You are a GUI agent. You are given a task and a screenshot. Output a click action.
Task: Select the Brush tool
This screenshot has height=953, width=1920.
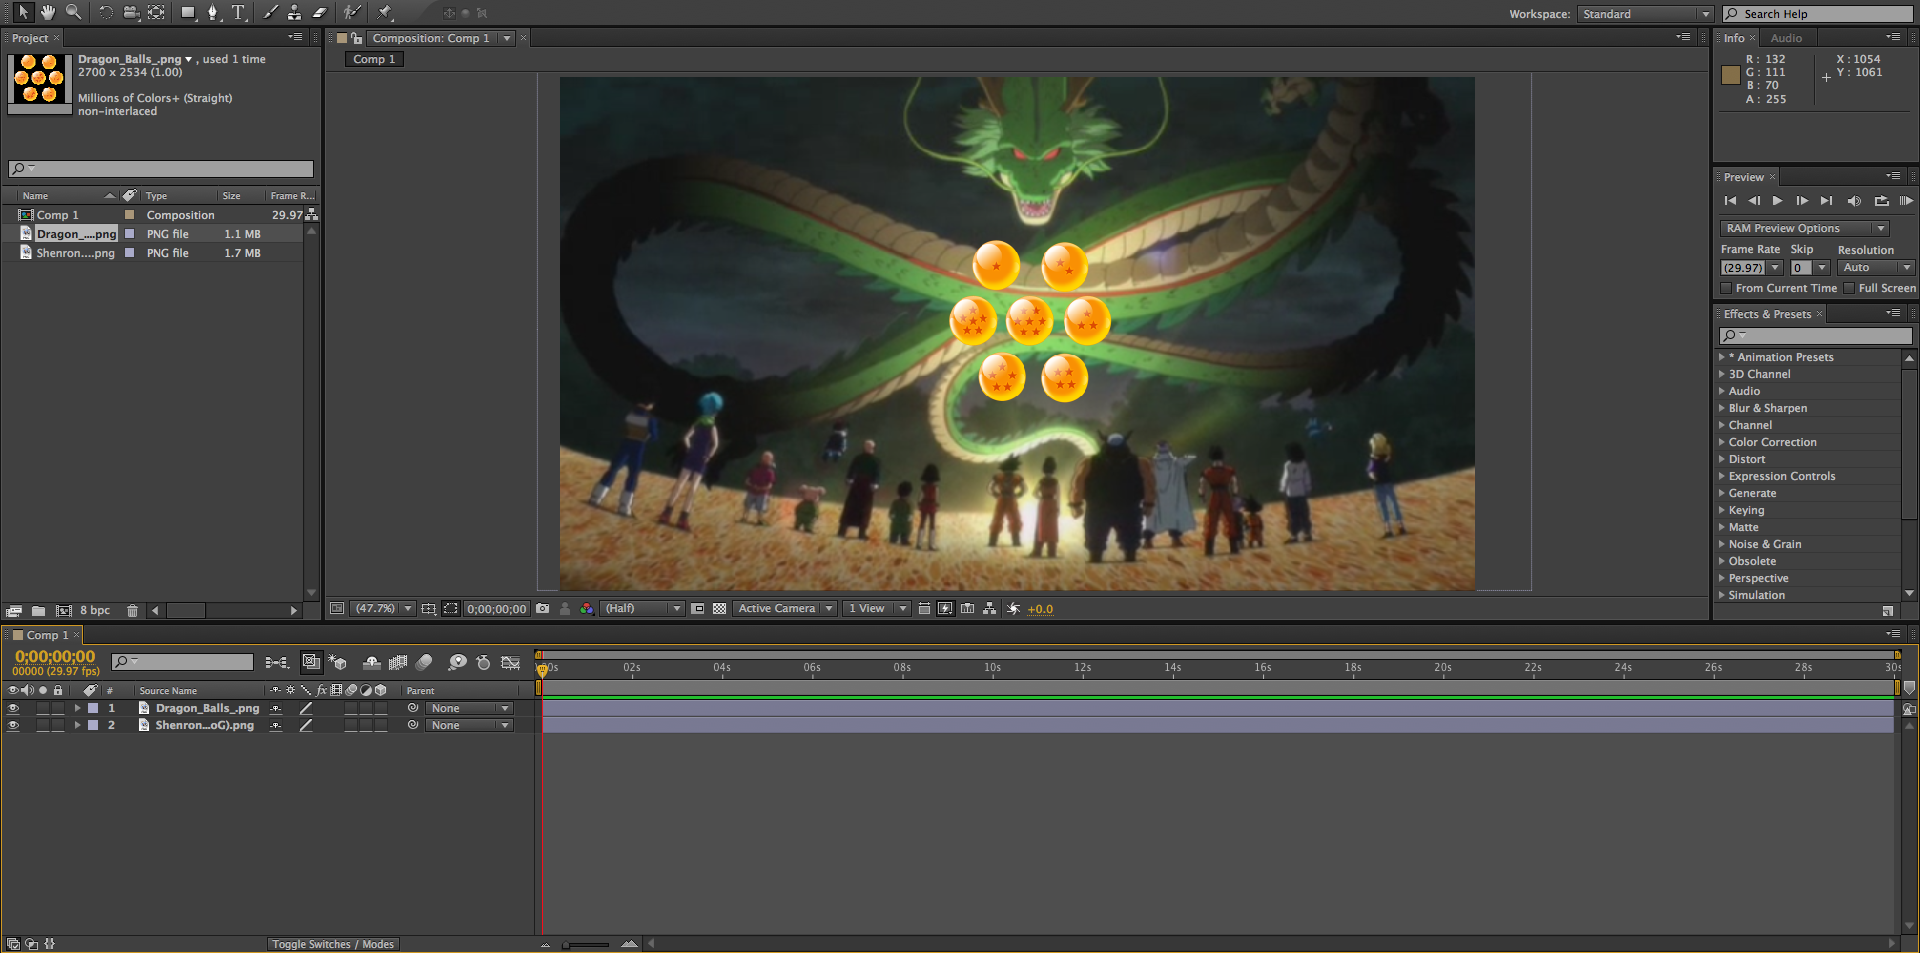(x=271, y=12)
